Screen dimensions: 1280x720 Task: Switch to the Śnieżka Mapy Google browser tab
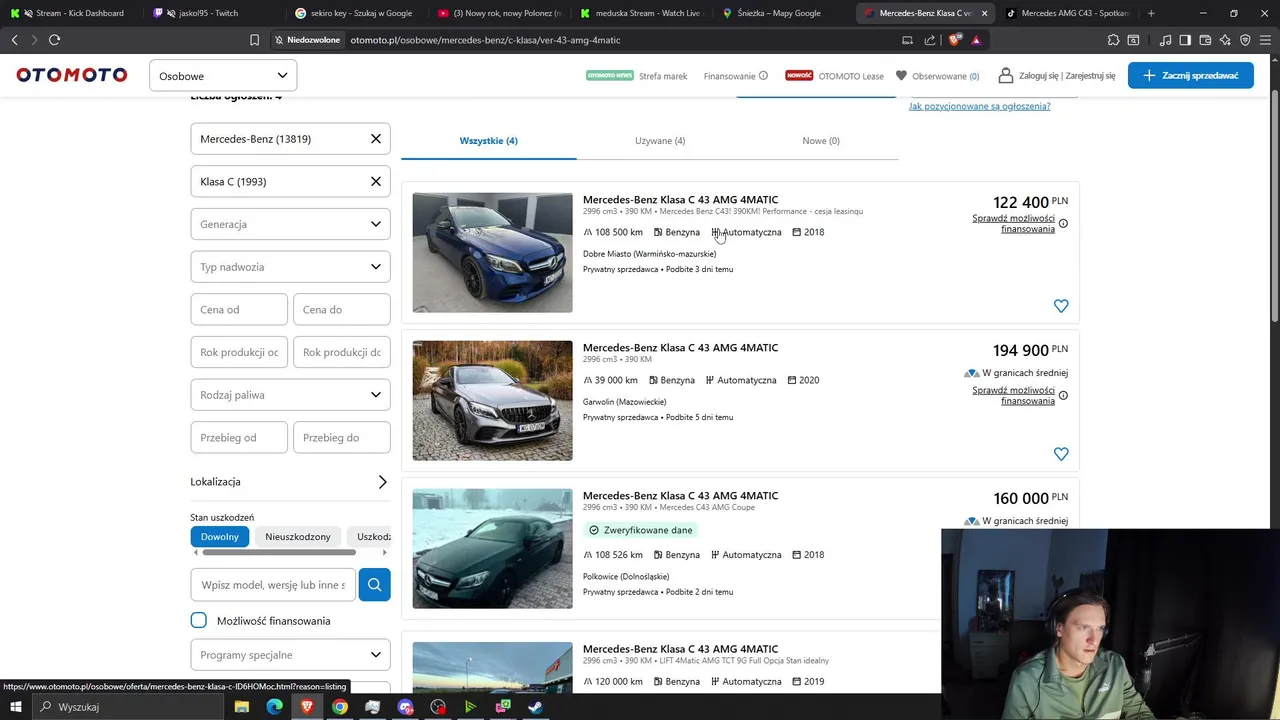pyautogui.click(x=779, y=13)
